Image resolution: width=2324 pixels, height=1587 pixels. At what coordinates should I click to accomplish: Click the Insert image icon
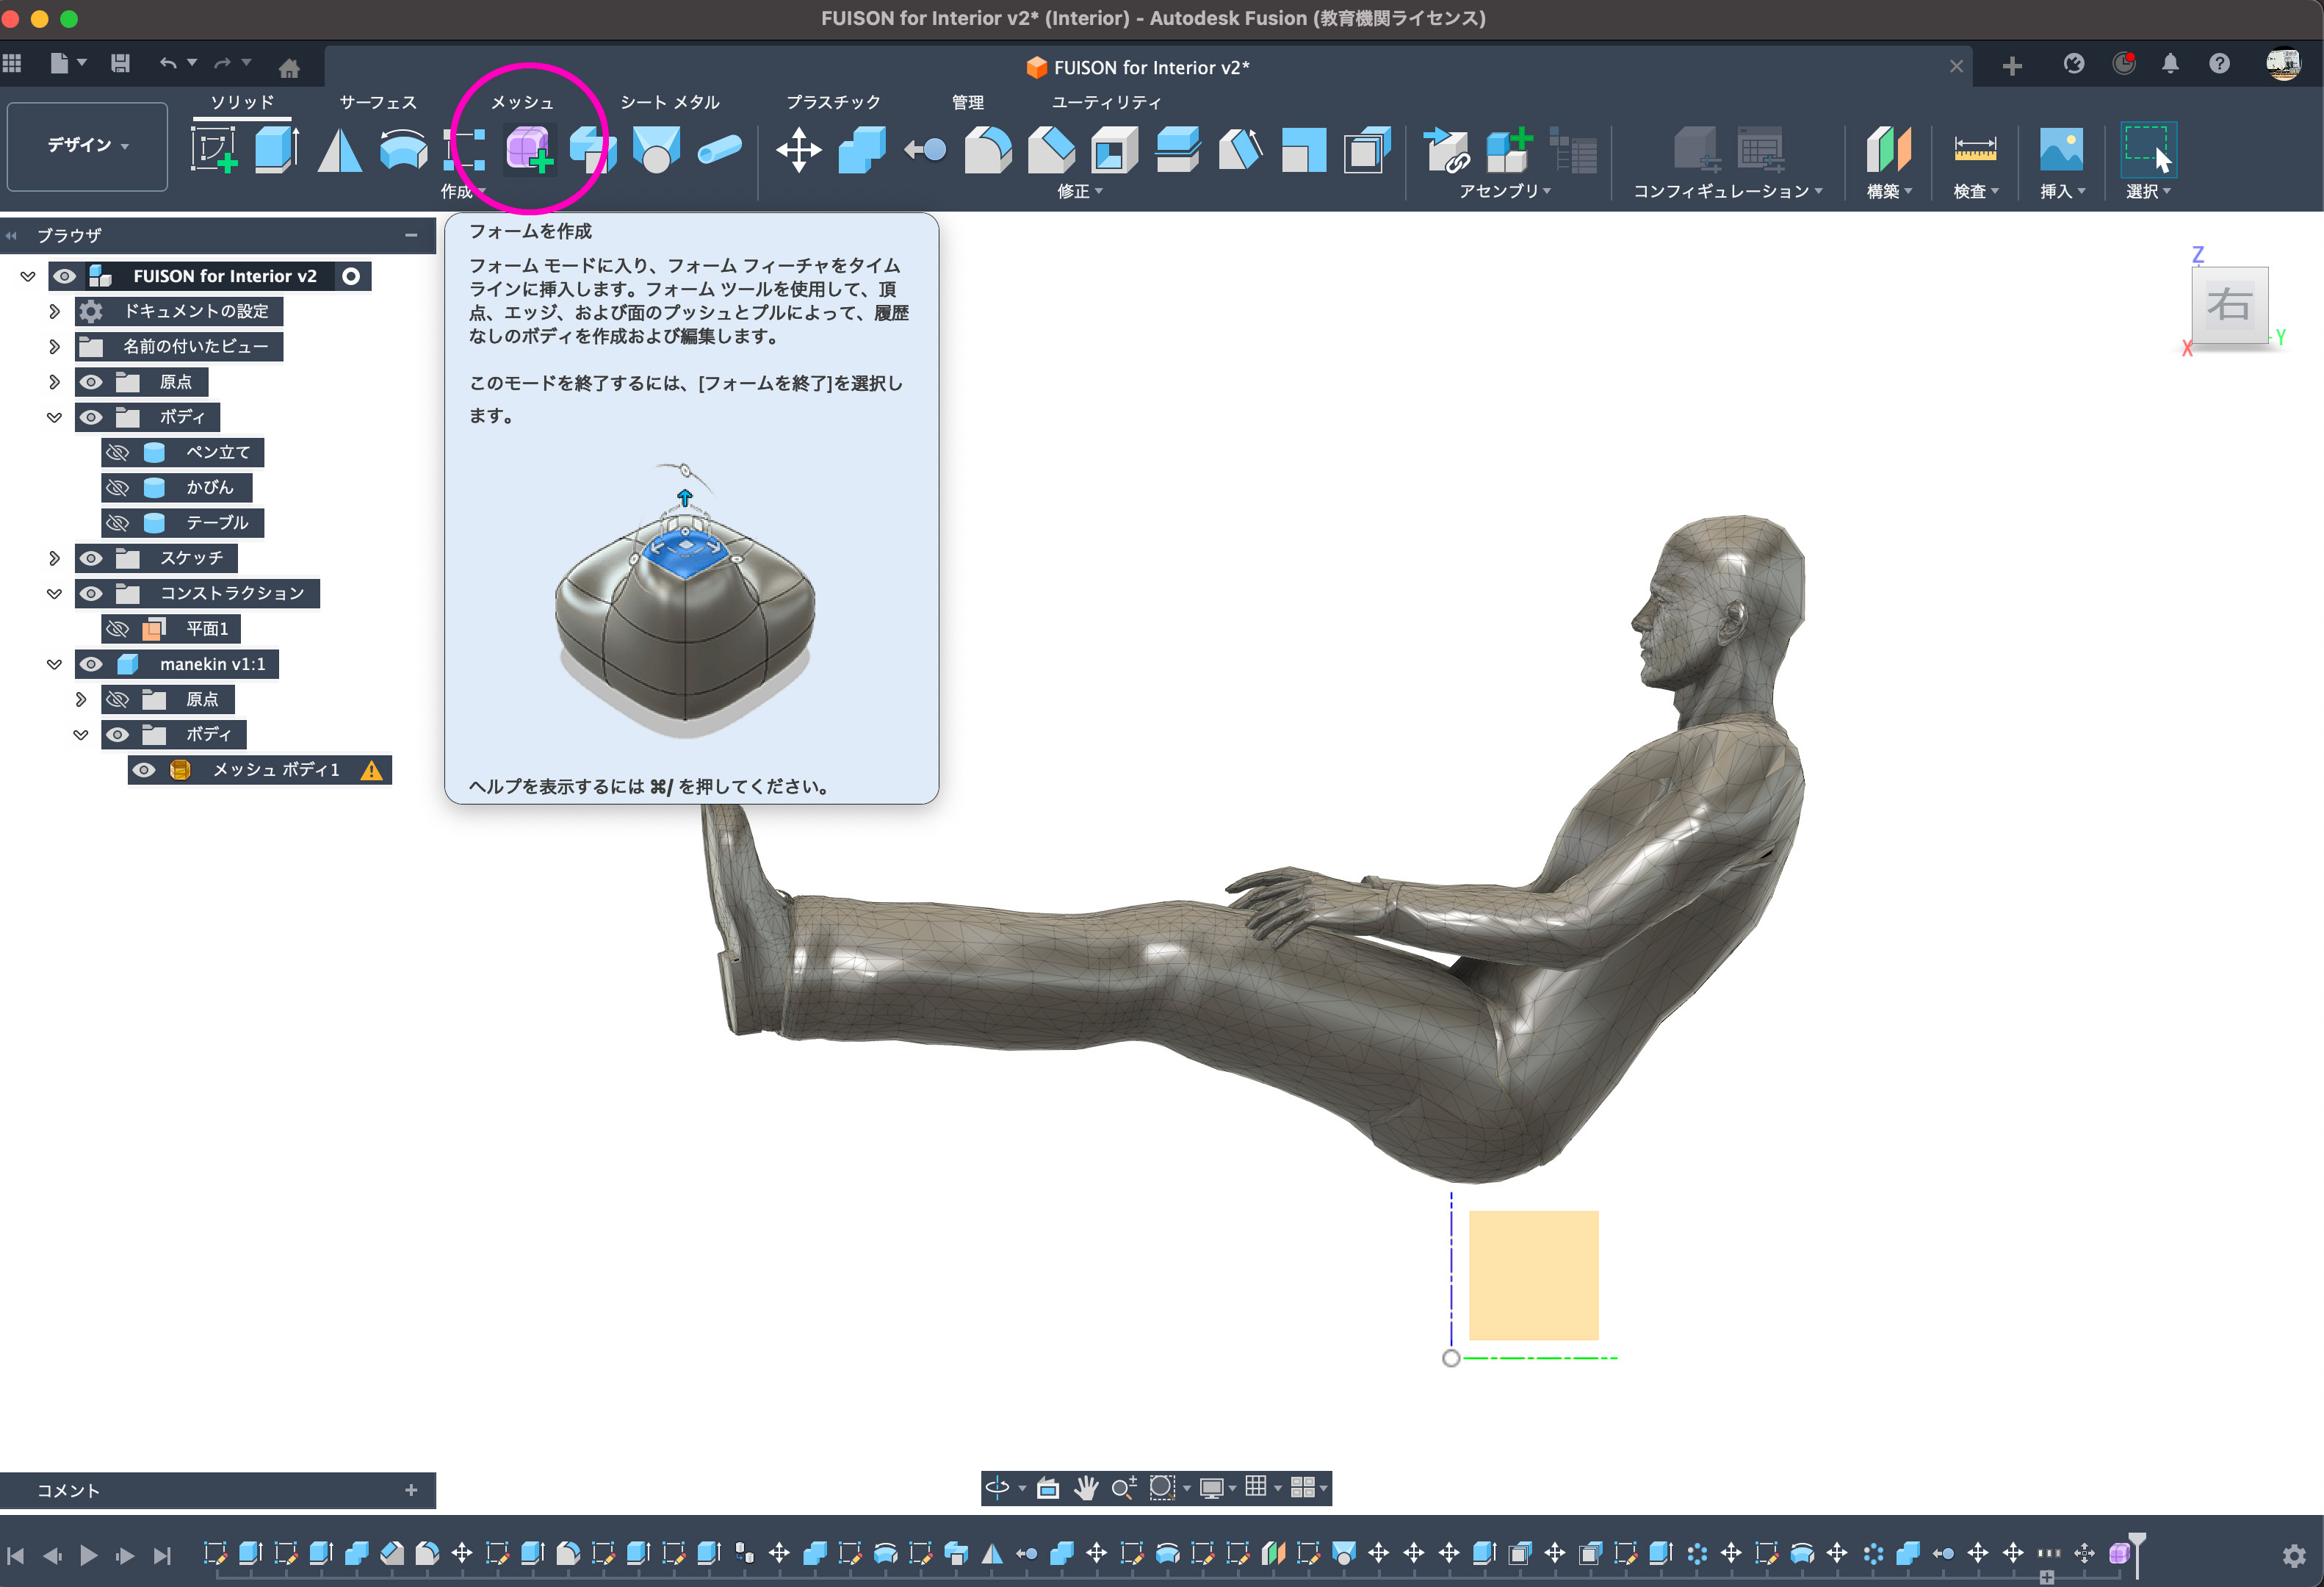point(2061,149)
